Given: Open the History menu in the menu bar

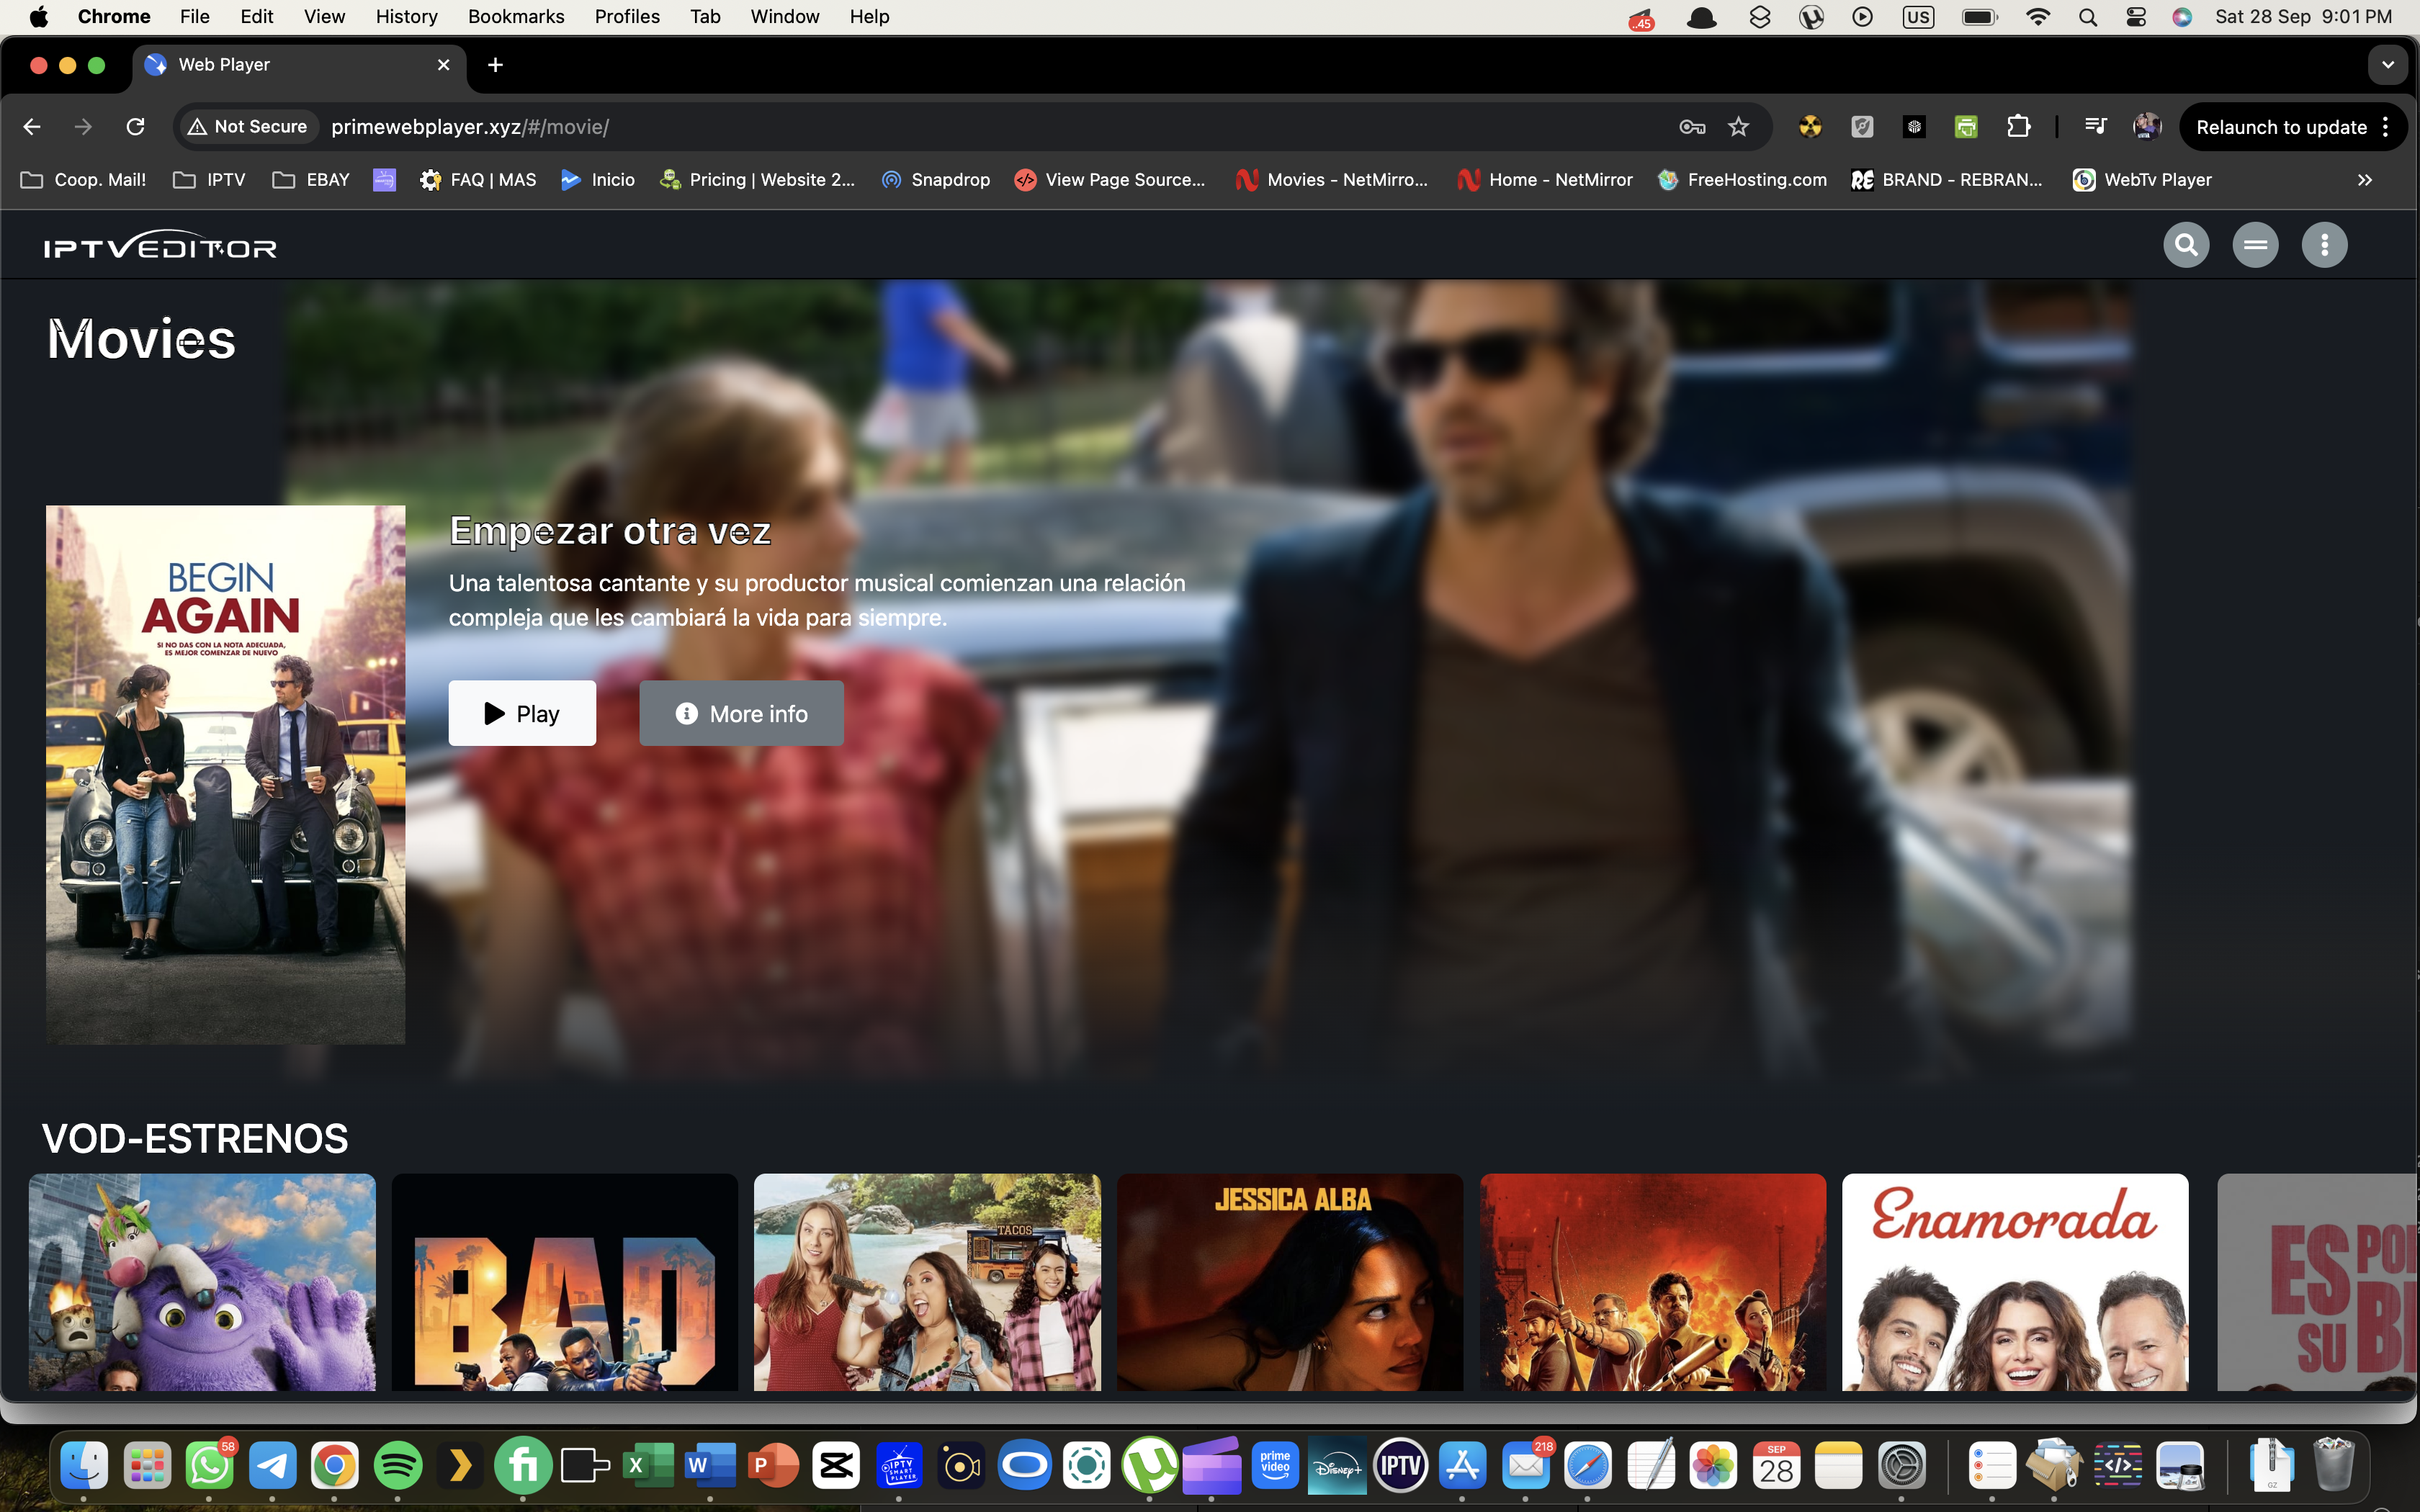Looking at the screenshot, I should pyautogui.click(x=405, y=16).
